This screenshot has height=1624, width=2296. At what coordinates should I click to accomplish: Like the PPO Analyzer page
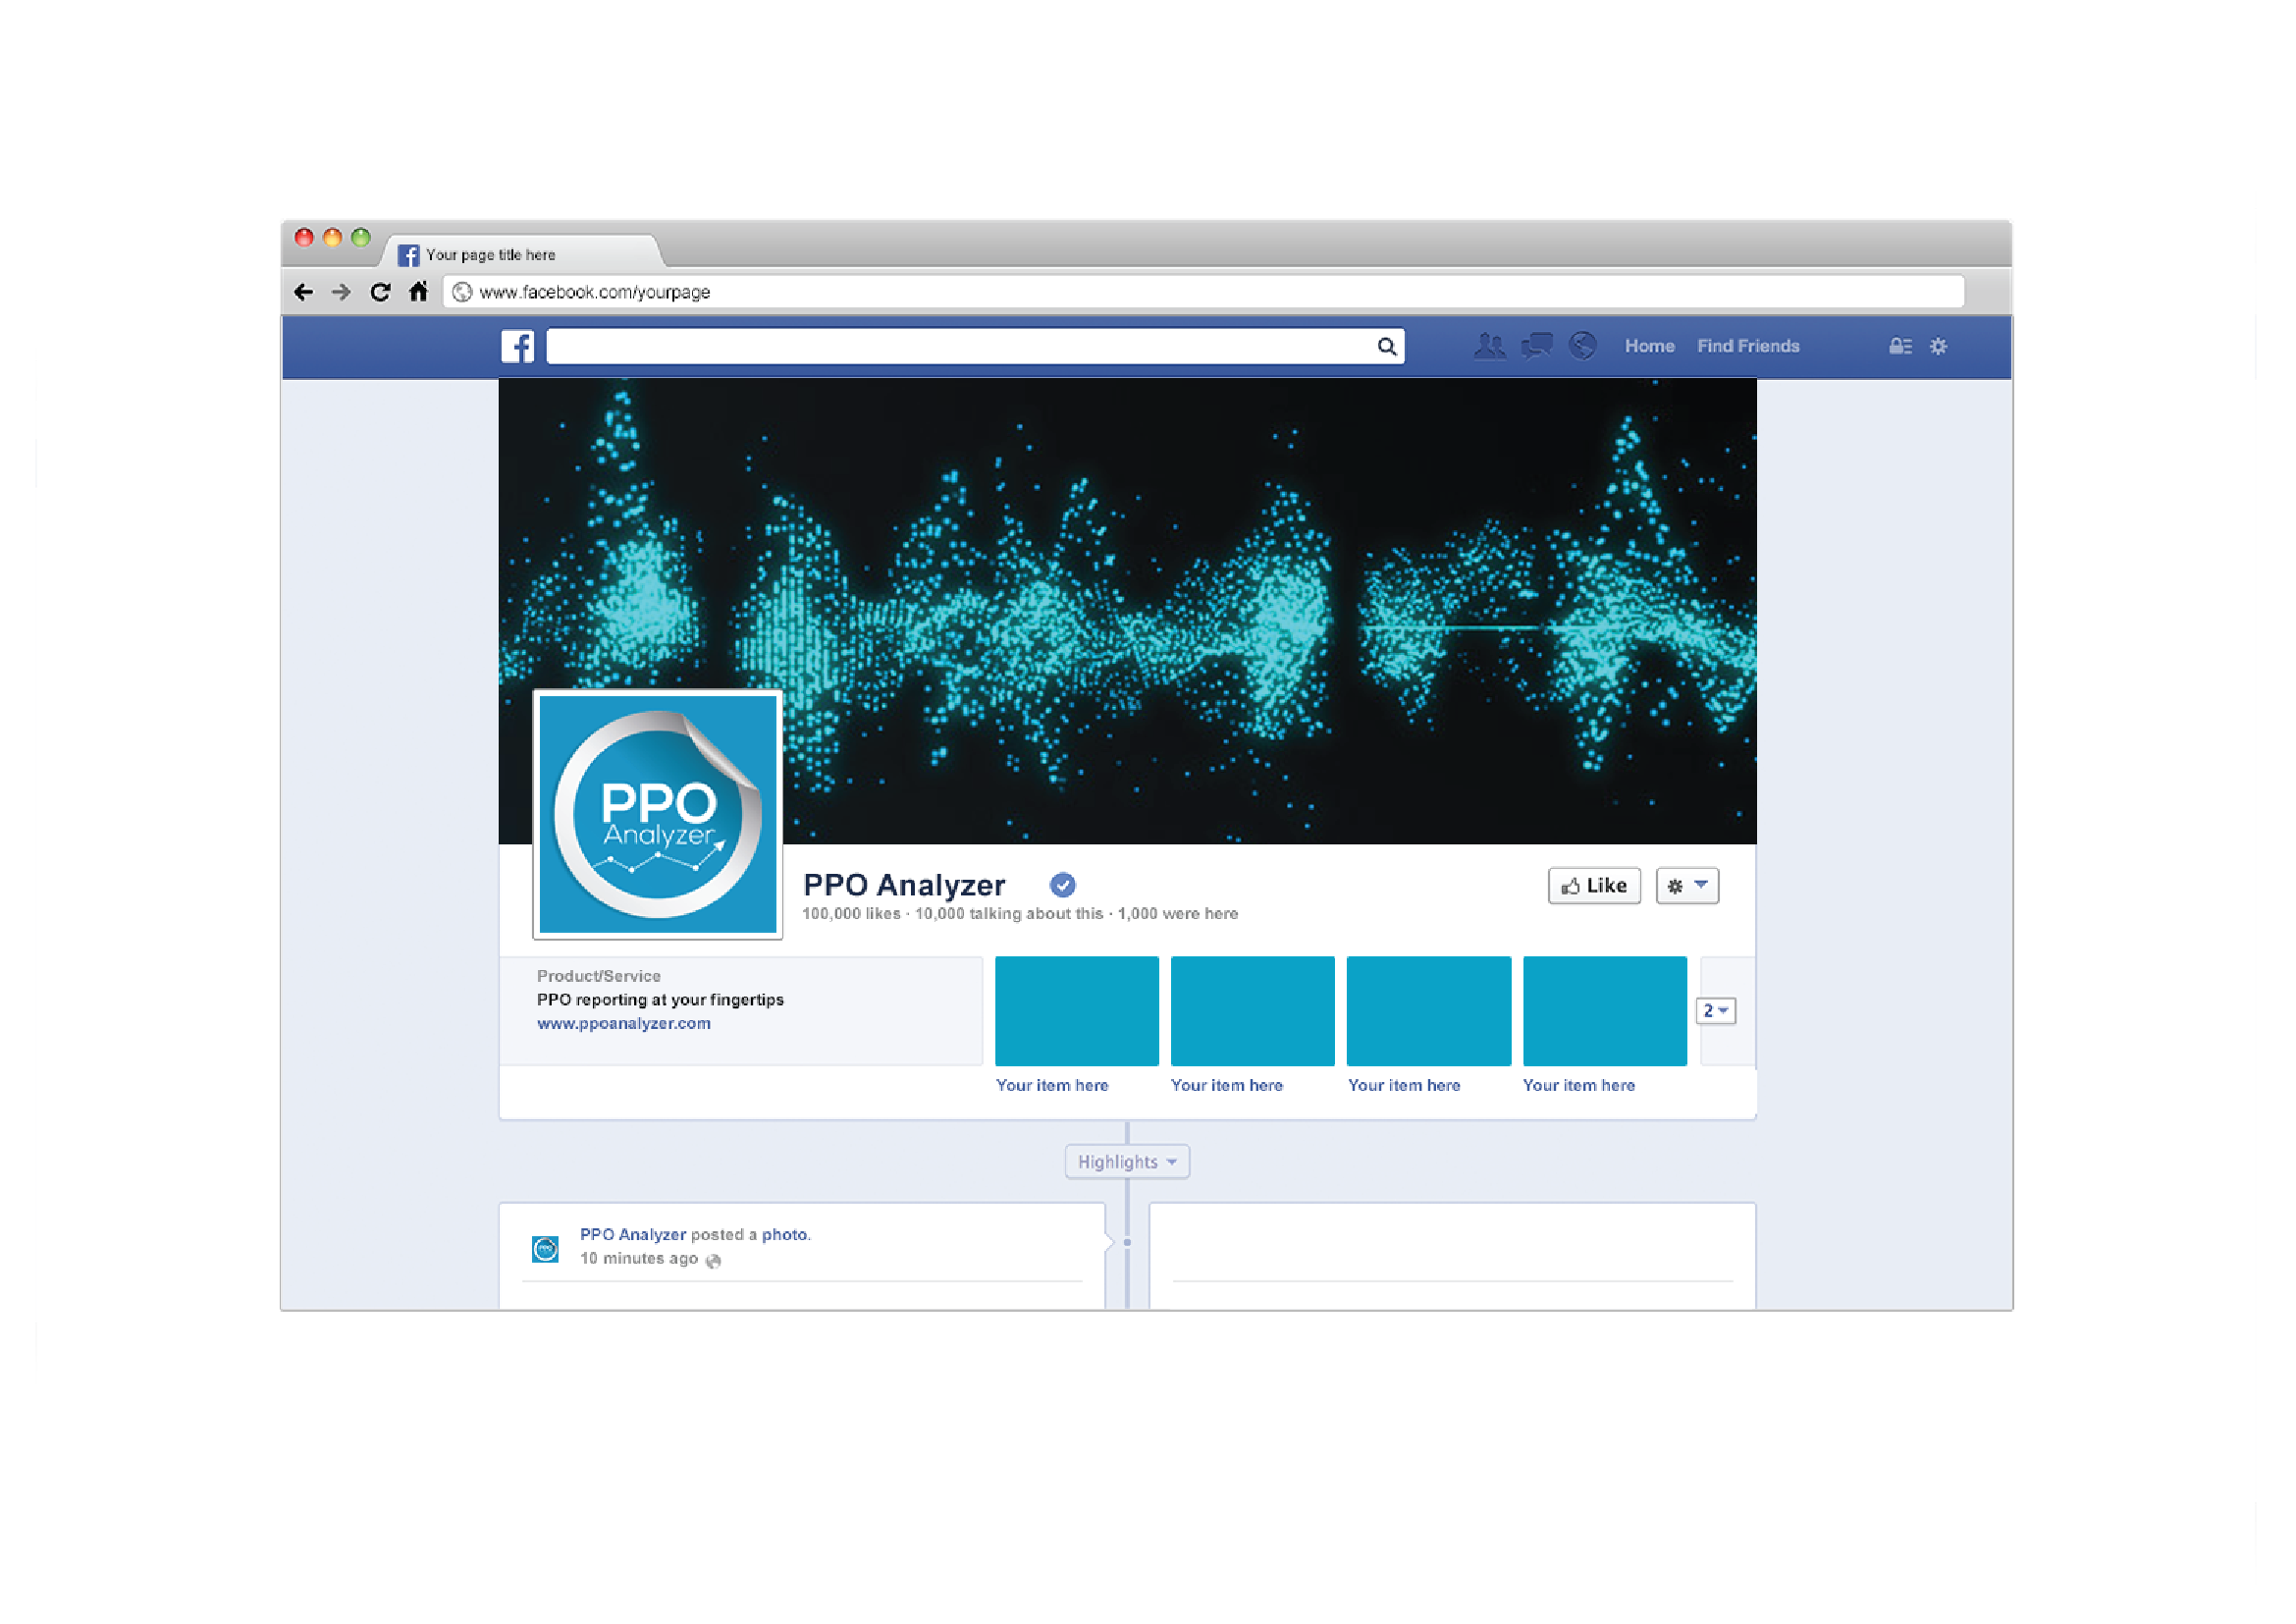coord(1594,886)
